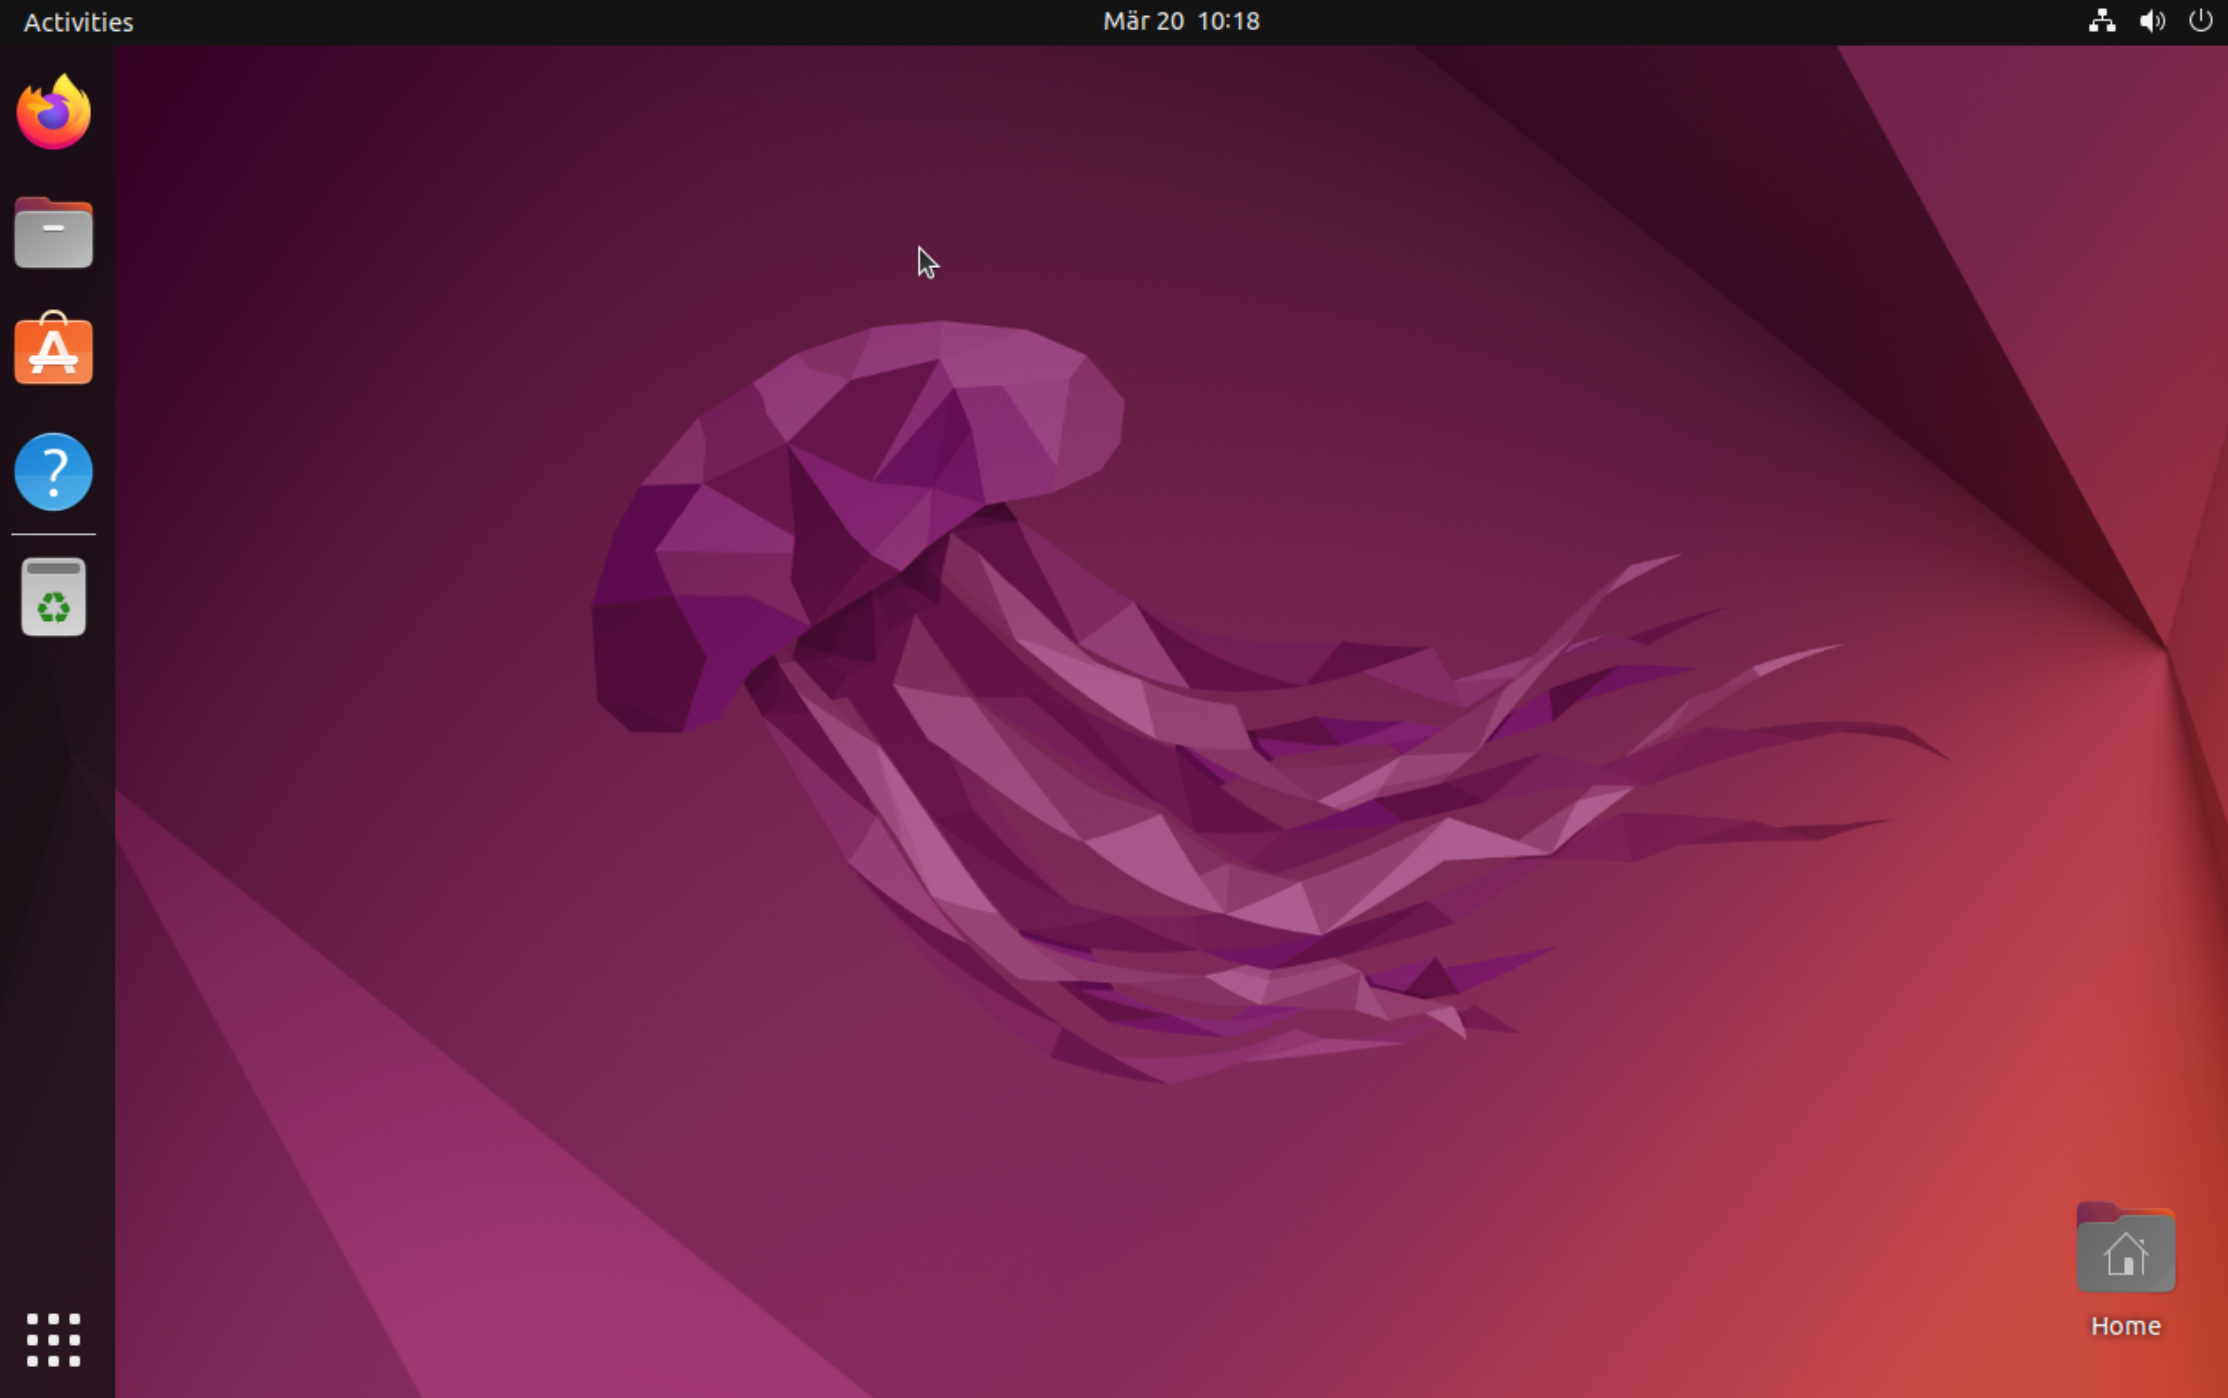Open Firefox from the dock
This screenshot has height=1398, width=2228.
coord(54,112)
